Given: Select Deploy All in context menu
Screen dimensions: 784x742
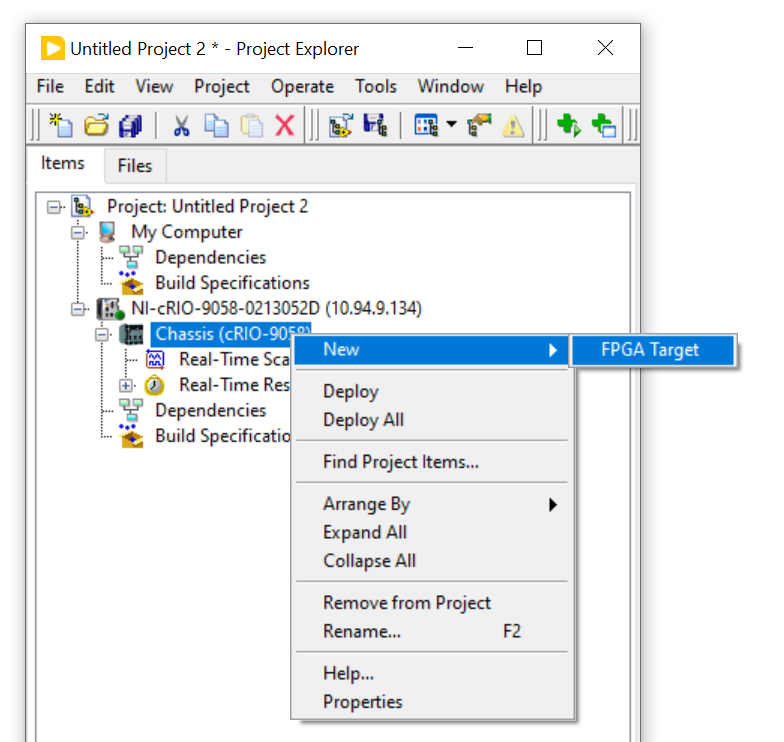Looking at the screenshot, I should [x=432, y=420].
